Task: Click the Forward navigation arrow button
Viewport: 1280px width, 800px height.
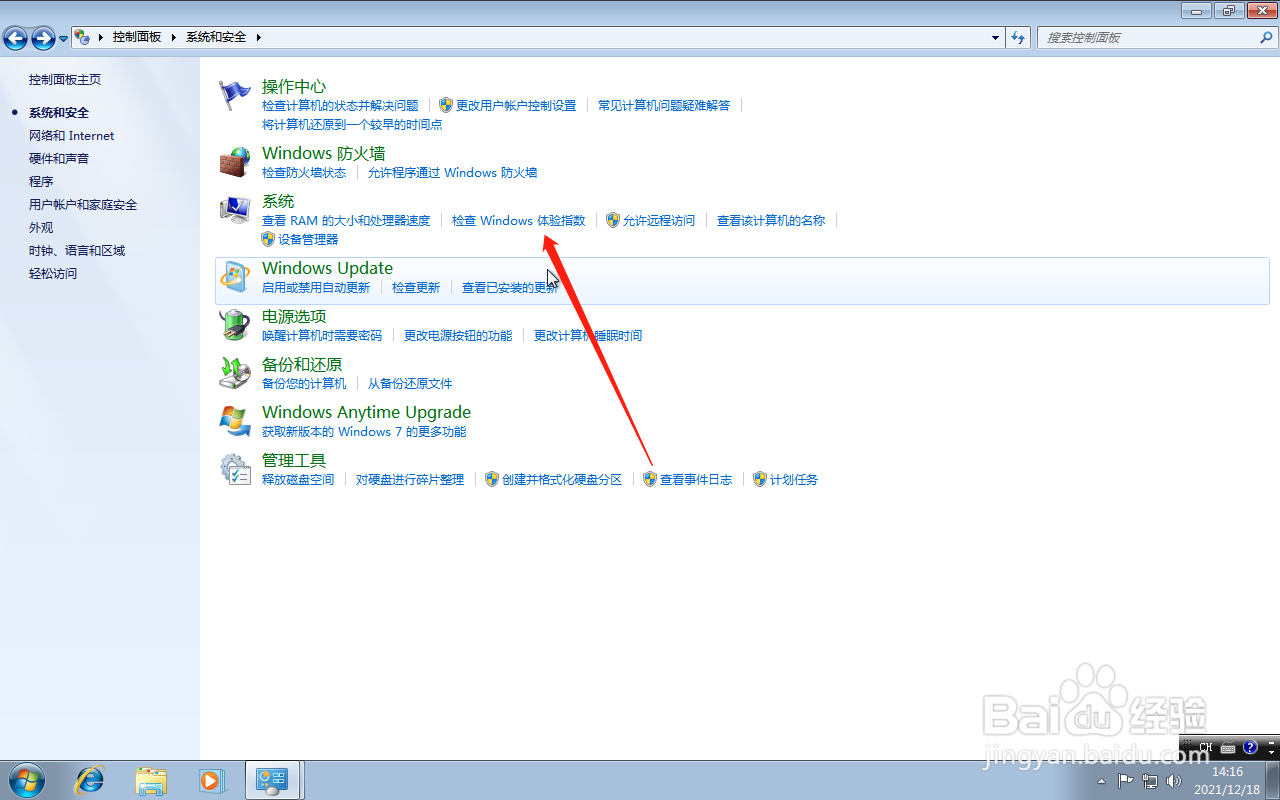Action: click(x=43, y=38)
